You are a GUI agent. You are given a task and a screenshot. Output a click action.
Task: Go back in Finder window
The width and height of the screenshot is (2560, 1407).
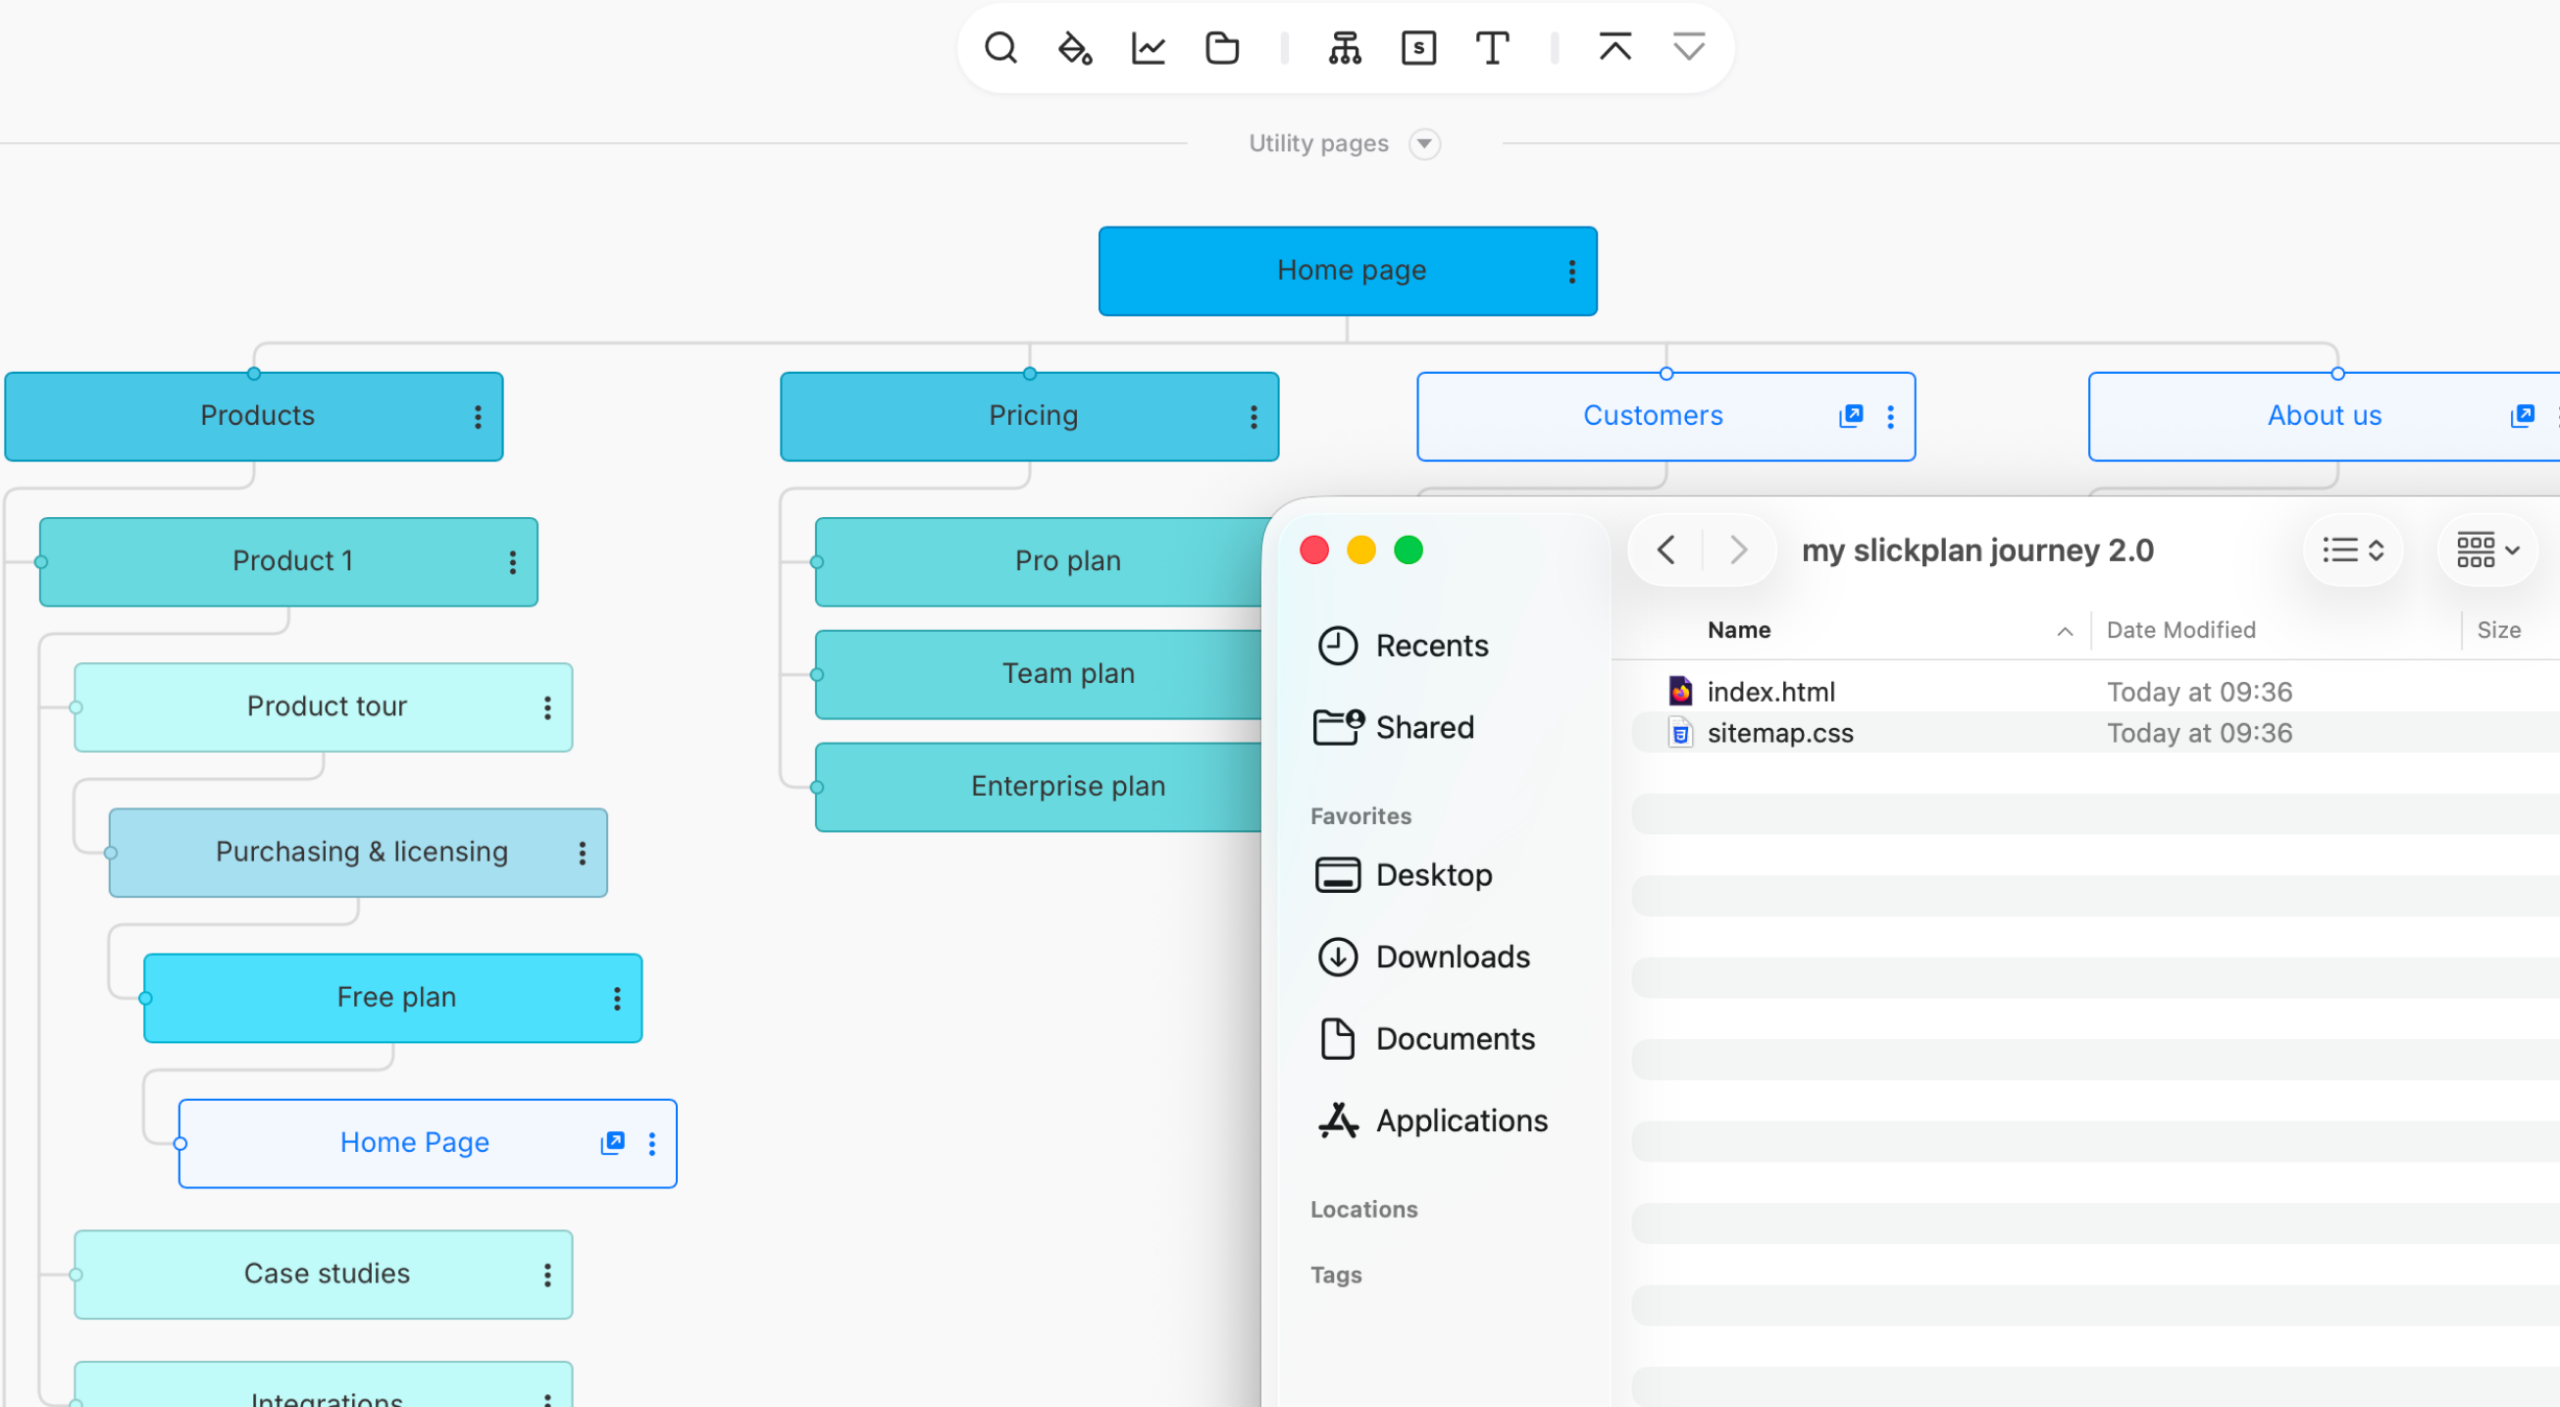tap(1666, 550)
